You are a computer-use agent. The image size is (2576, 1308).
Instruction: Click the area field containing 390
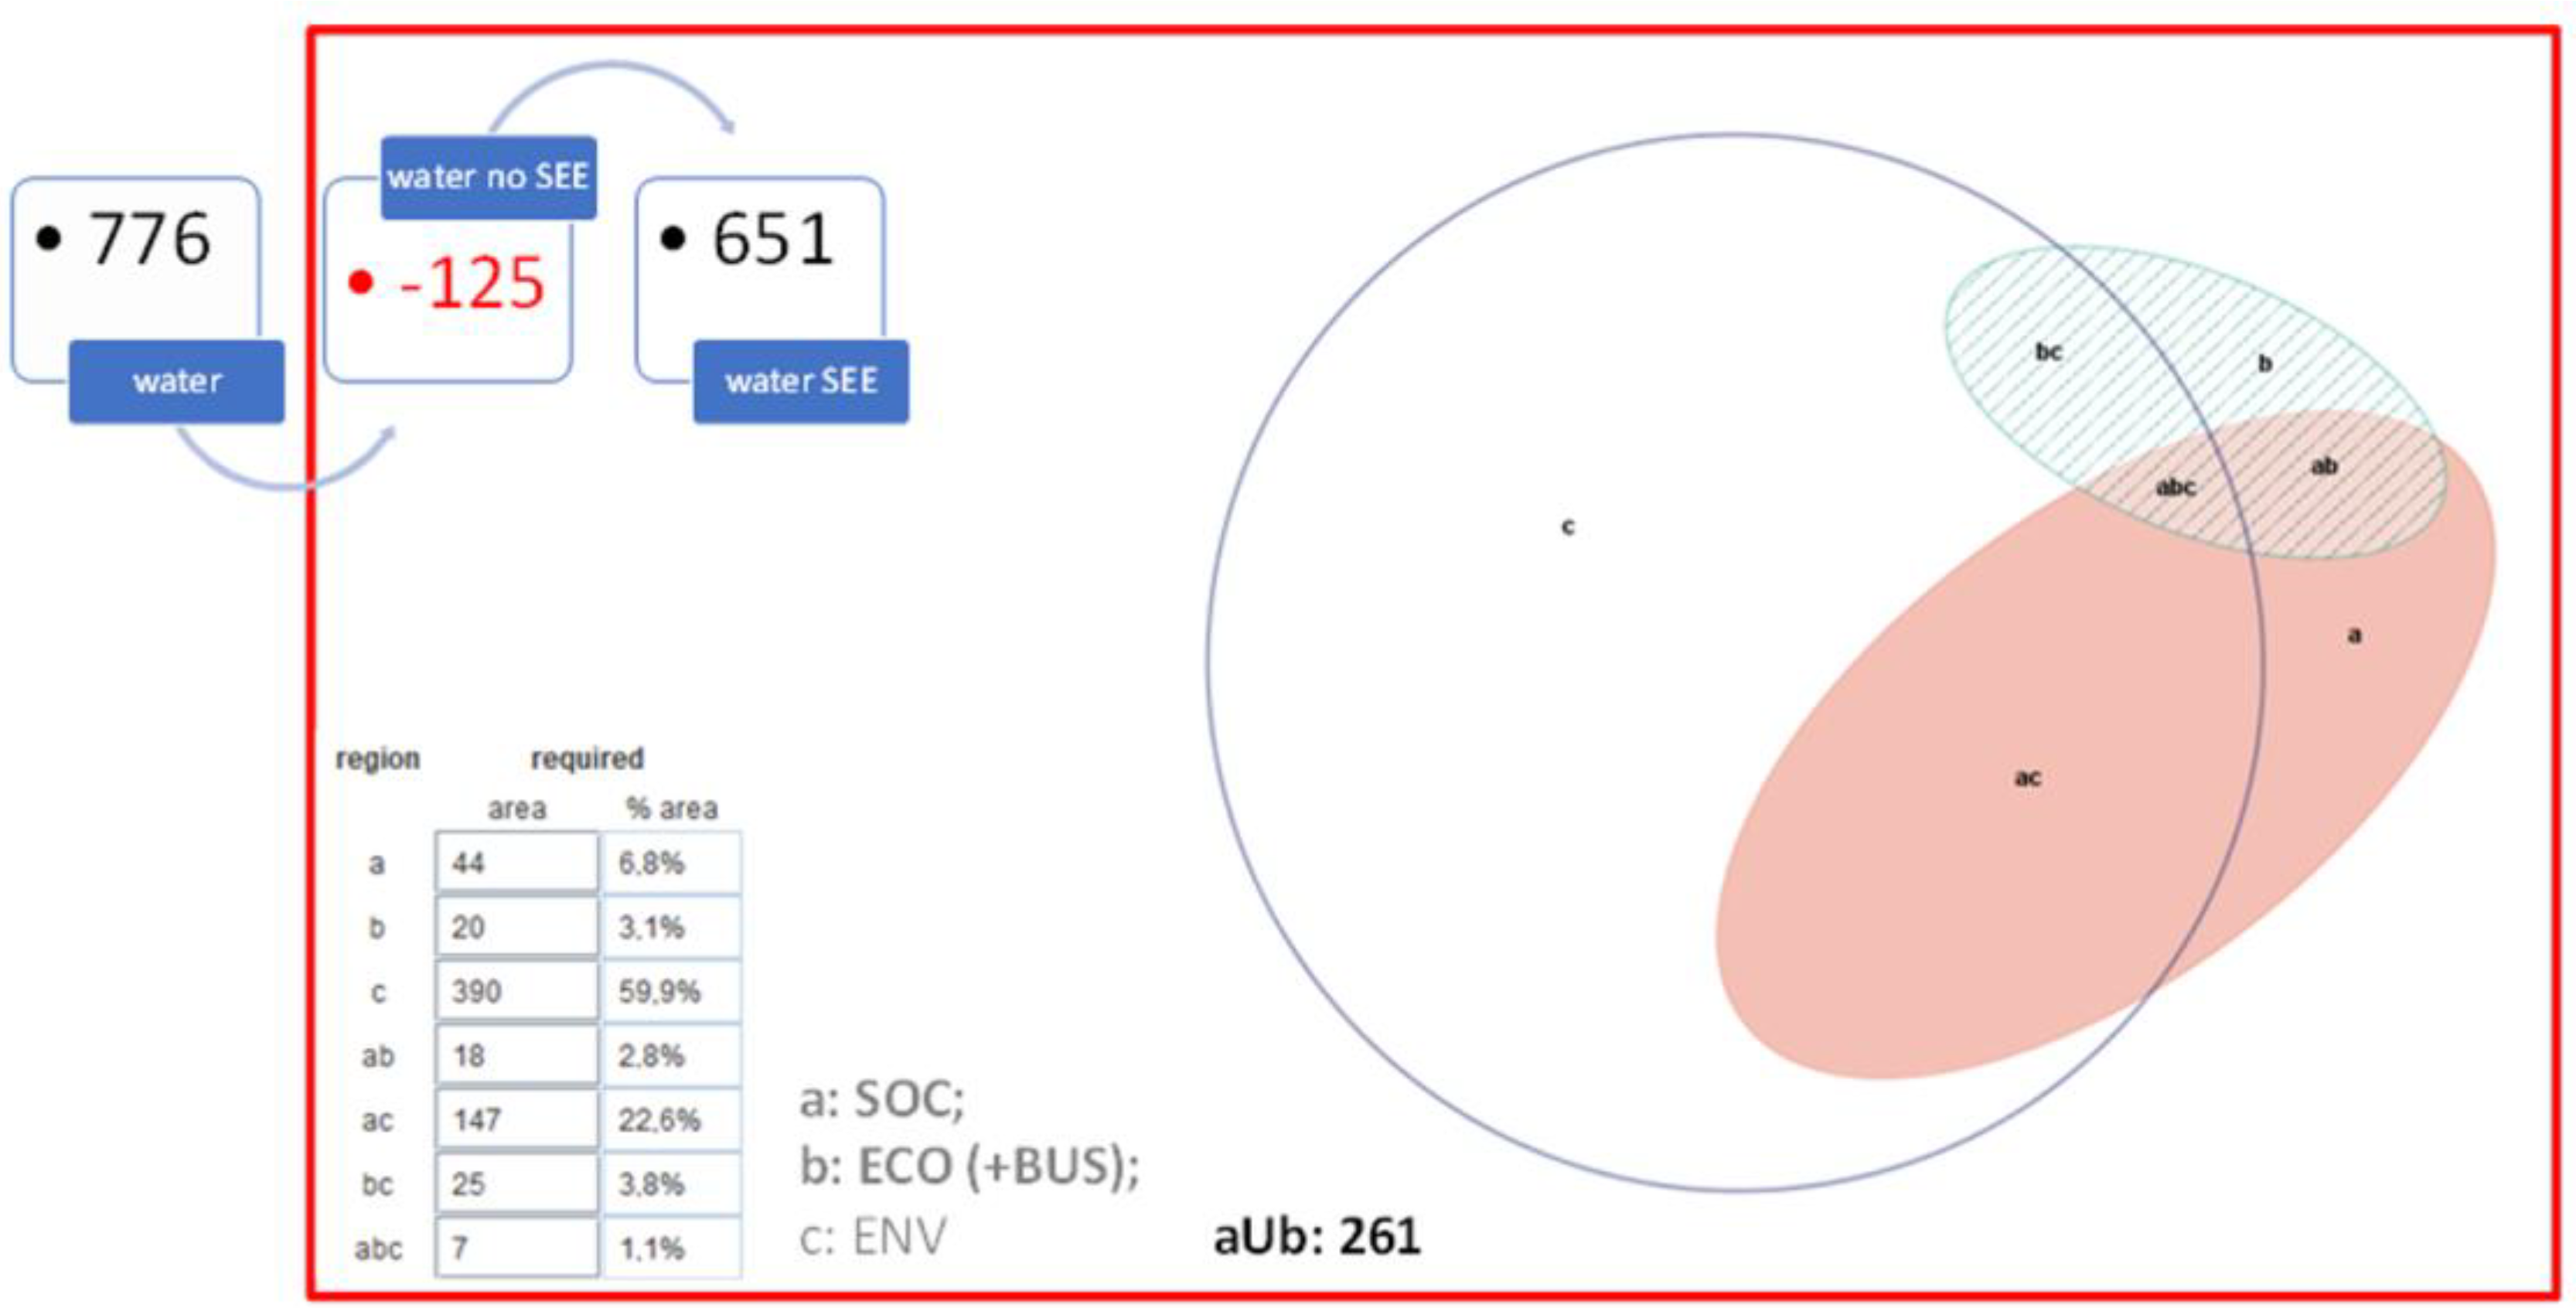click(516, 991)
